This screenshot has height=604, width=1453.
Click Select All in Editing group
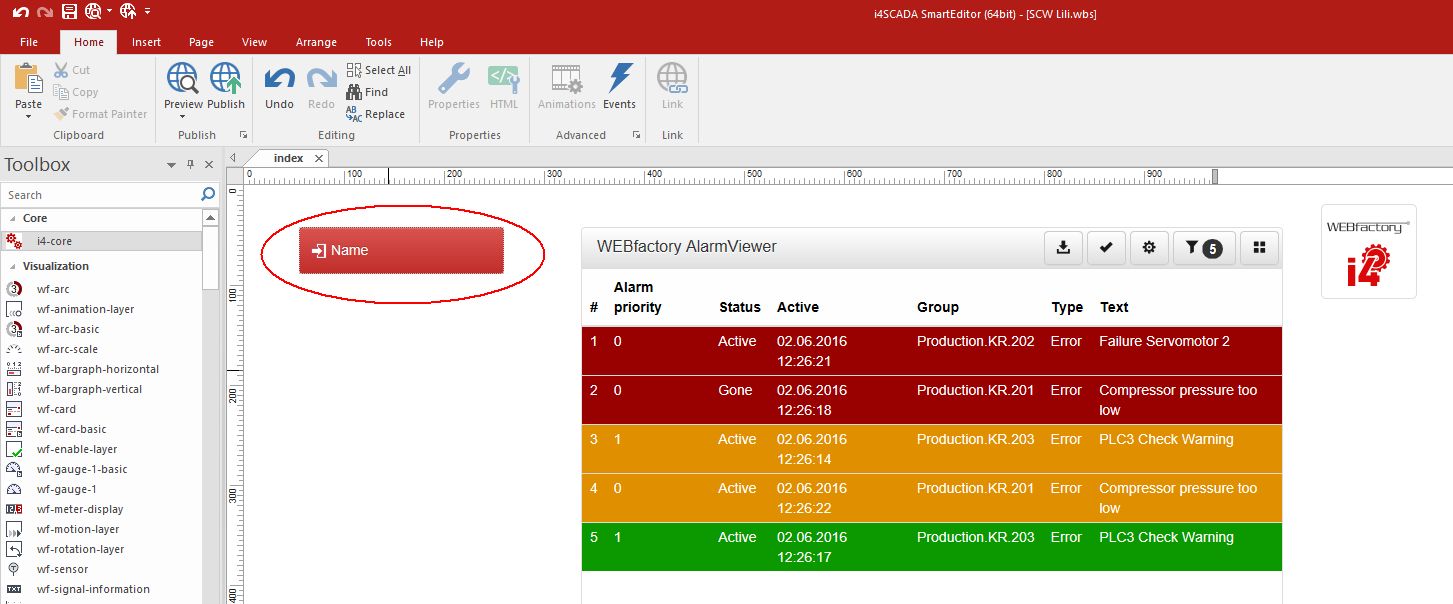point(379,70)
